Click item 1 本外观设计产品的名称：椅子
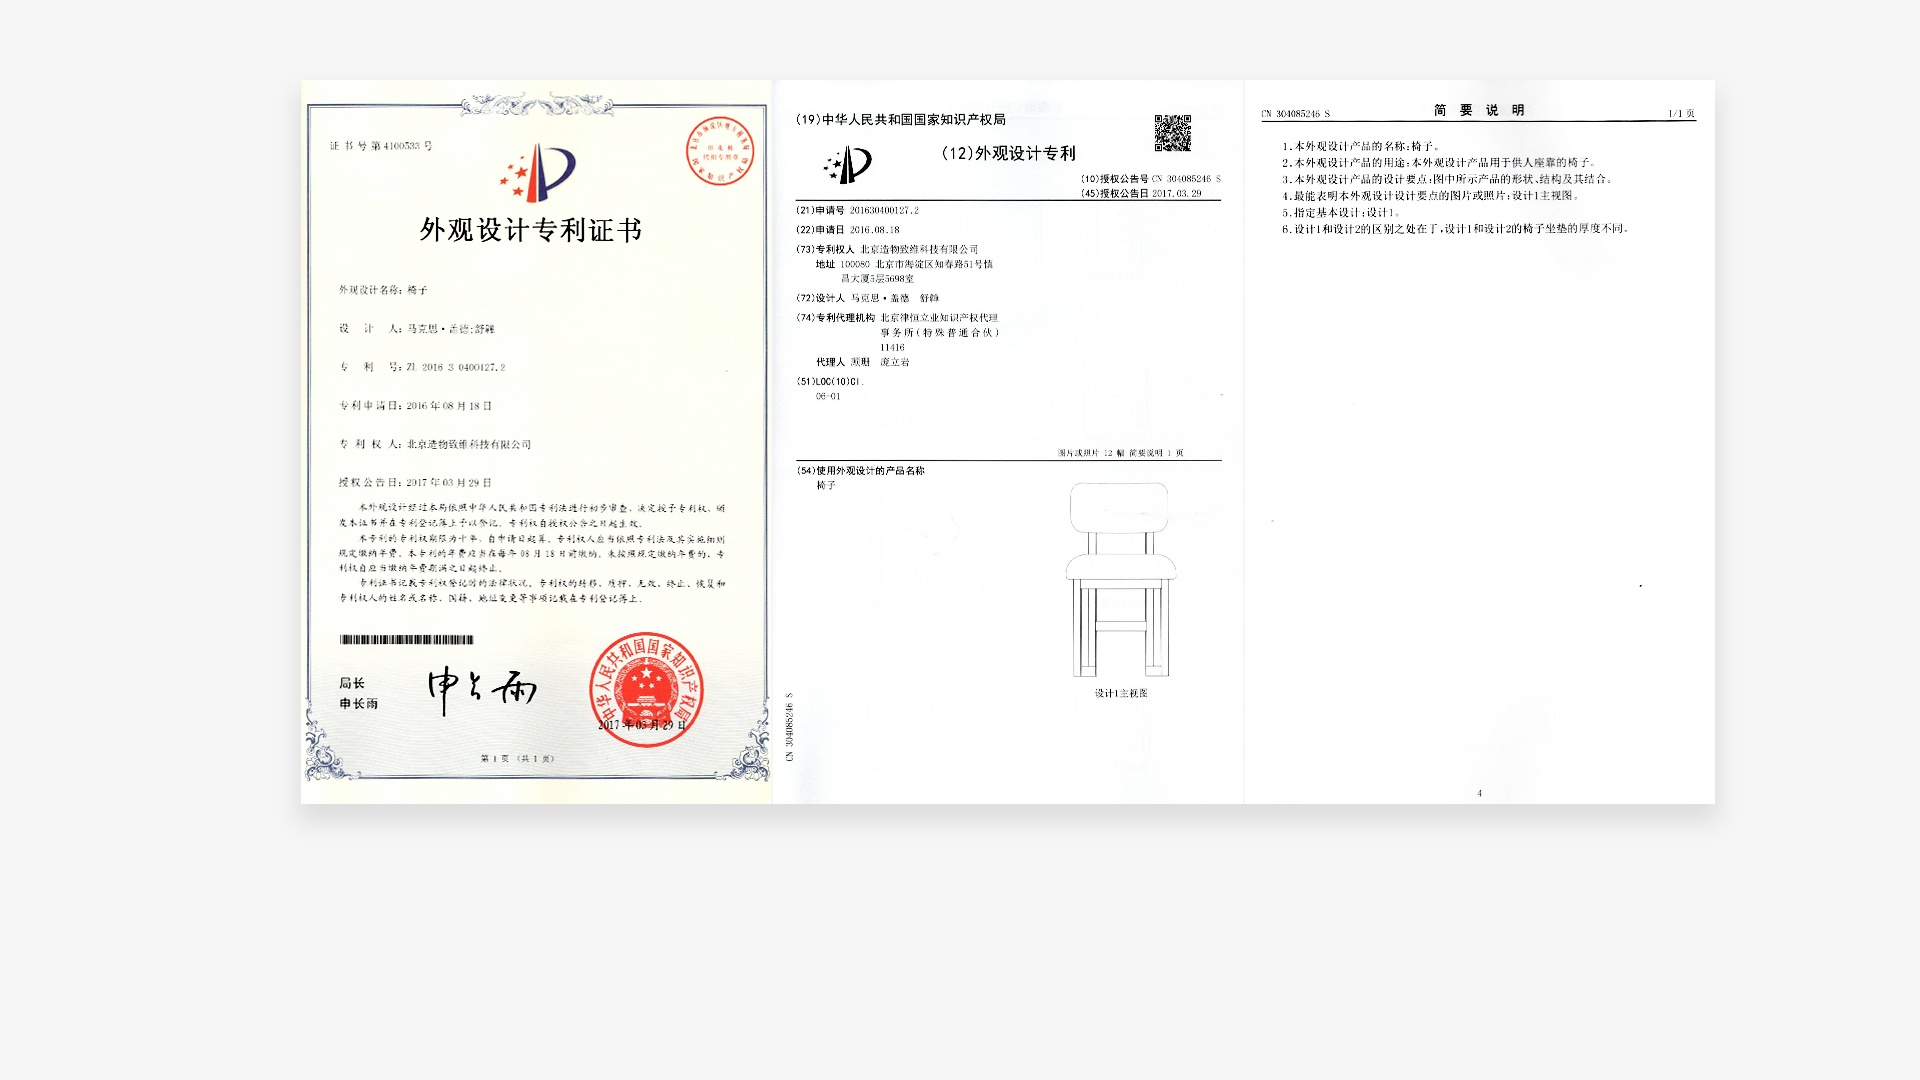Image resolution: width=1920 pixels, height=1080 pixels. [1362, 146]
